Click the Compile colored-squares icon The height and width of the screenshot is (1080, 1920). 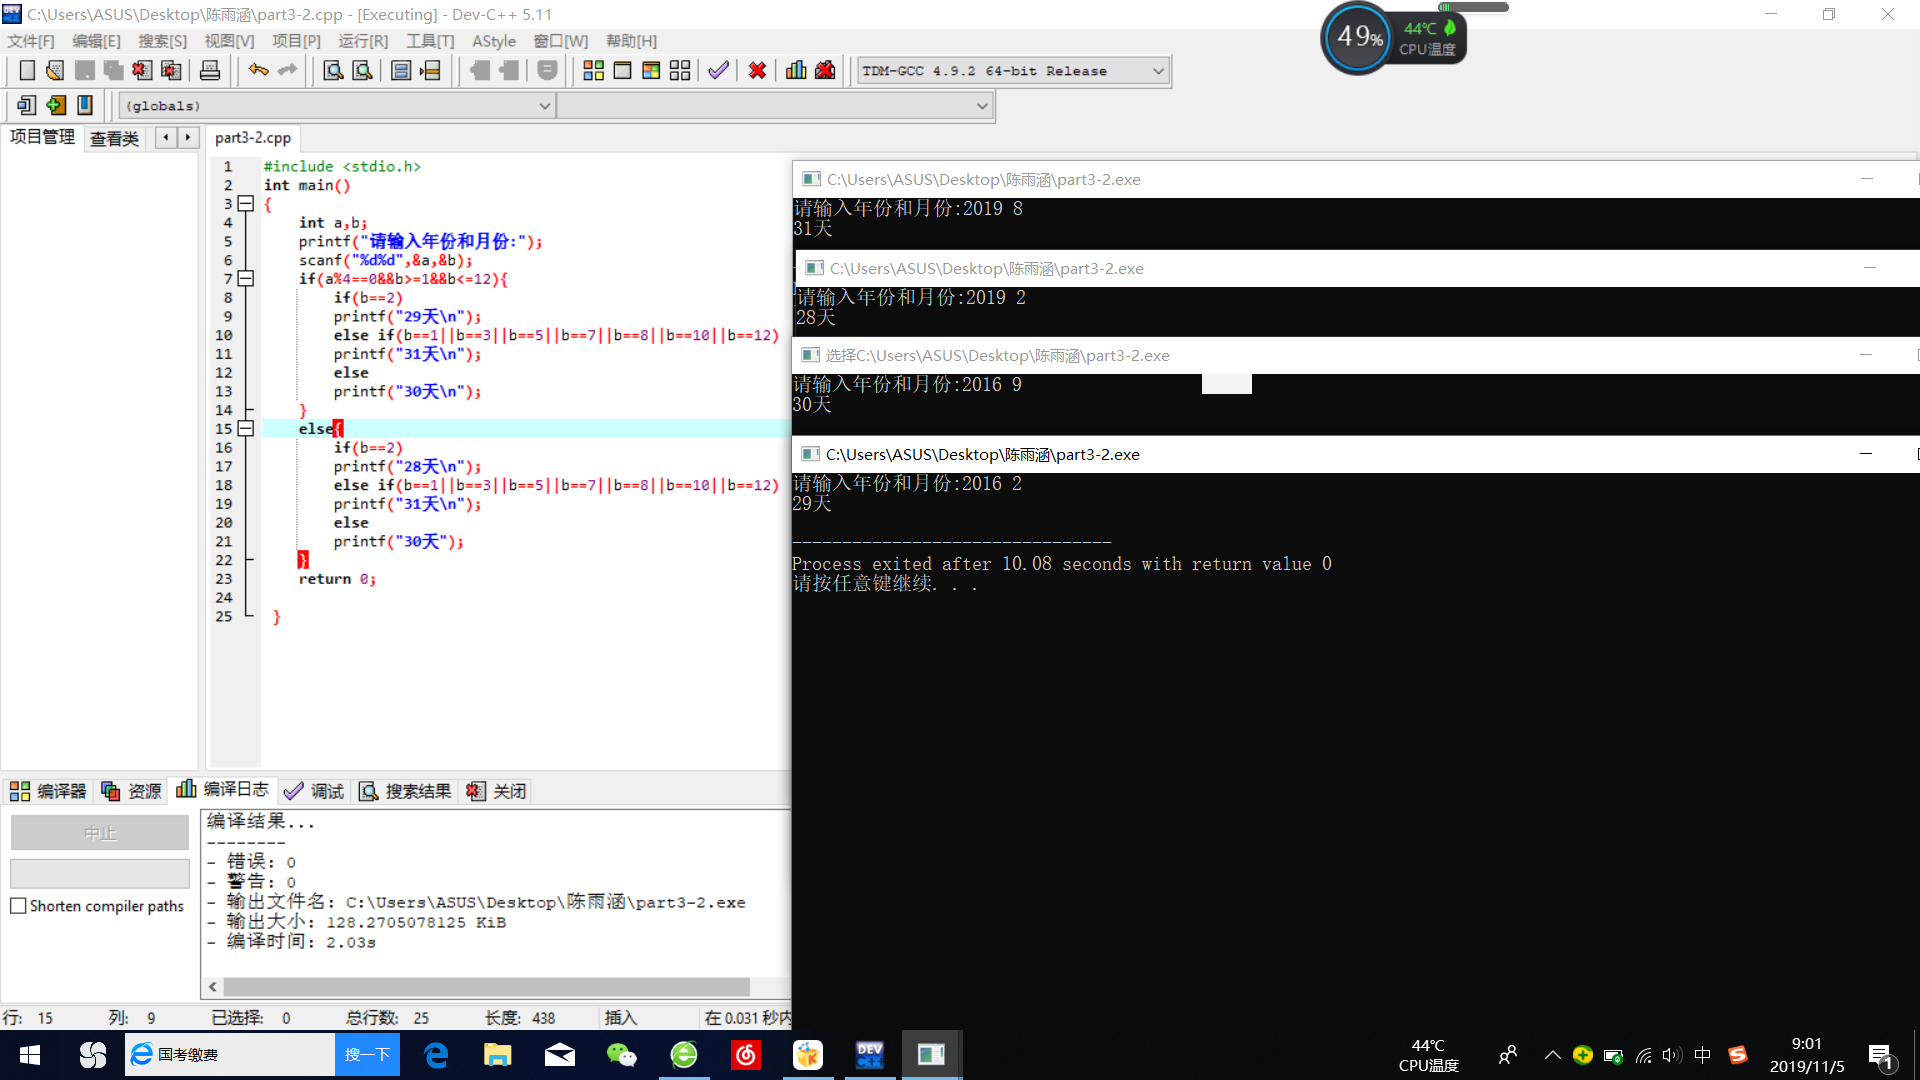point(593,71)
